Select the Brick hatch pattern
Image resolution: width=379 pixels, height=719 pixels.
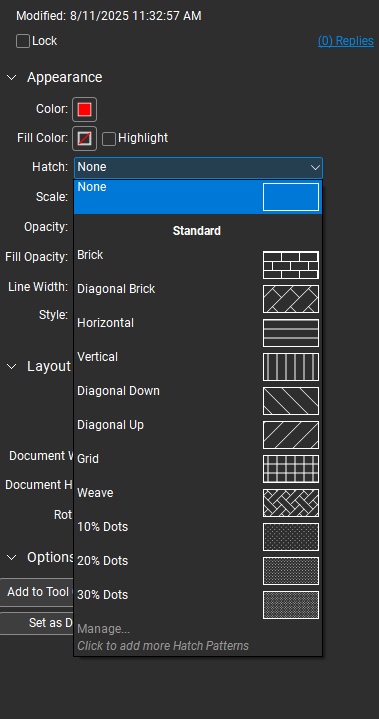pos(198,265)
